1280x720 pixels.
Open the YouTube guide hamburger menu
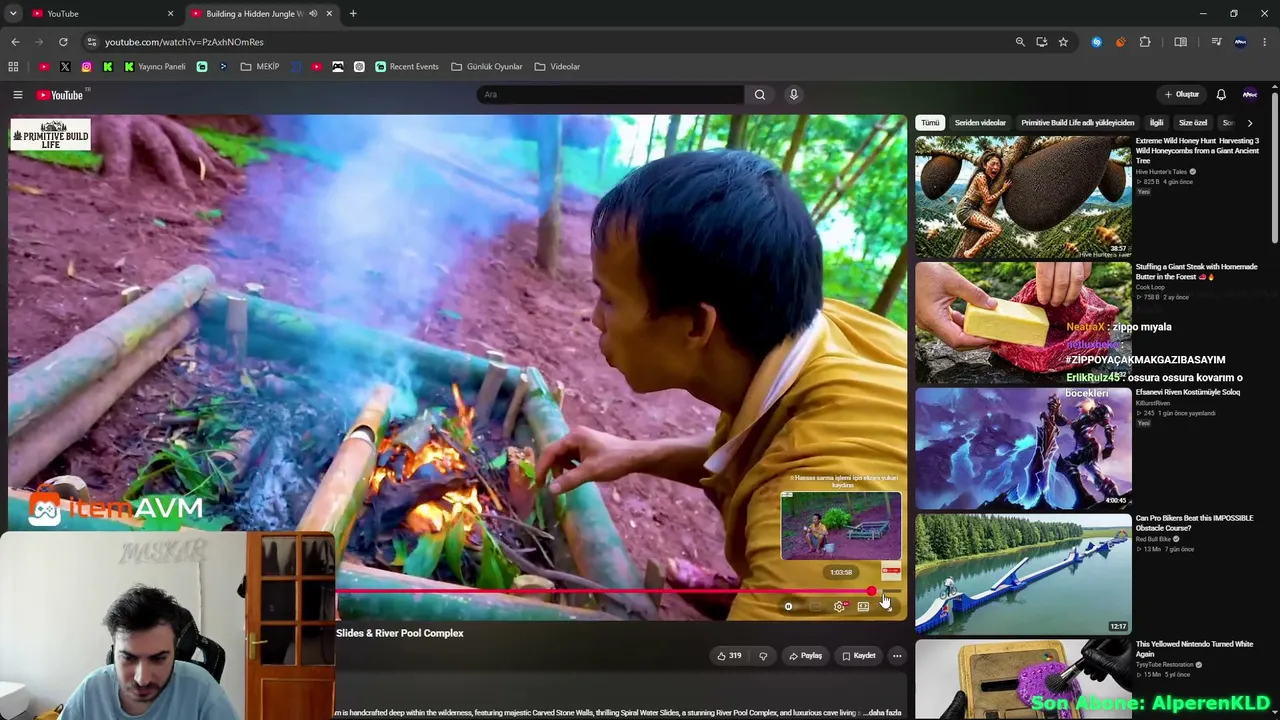[x=17, y=95]
